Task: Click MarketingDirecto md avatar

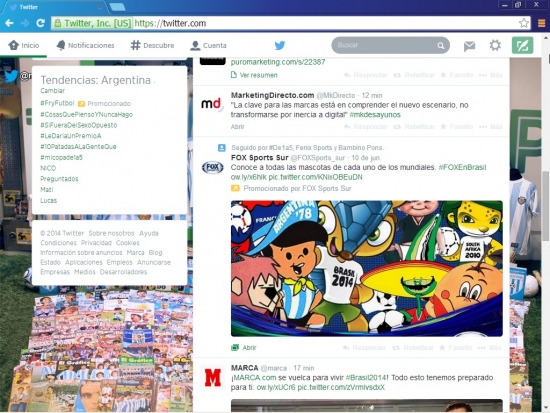Action: [212, 104]
